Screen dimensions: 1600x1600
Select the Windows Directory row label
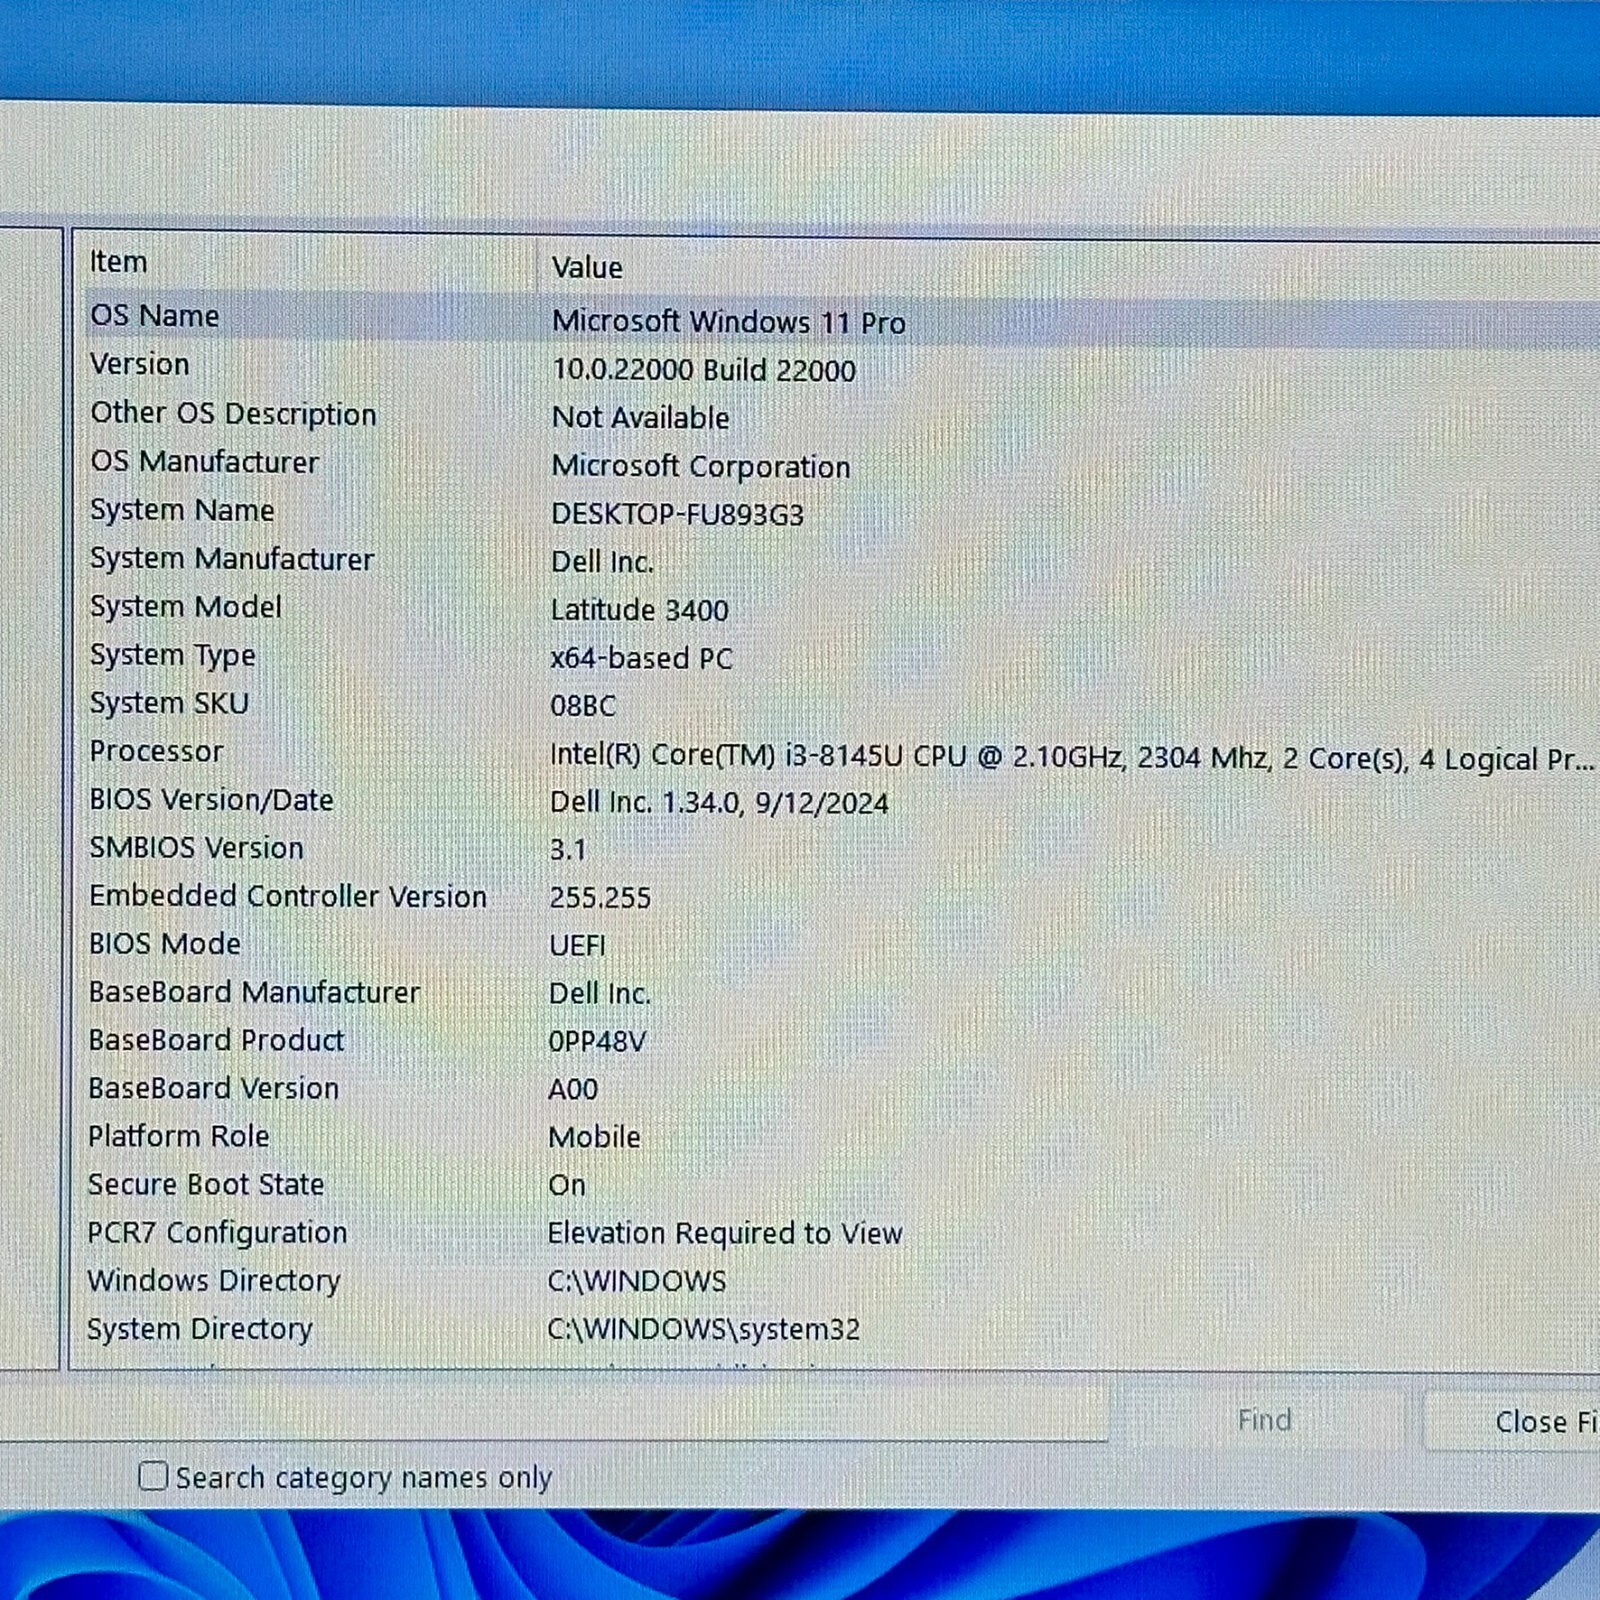(x=214, y=1281)
